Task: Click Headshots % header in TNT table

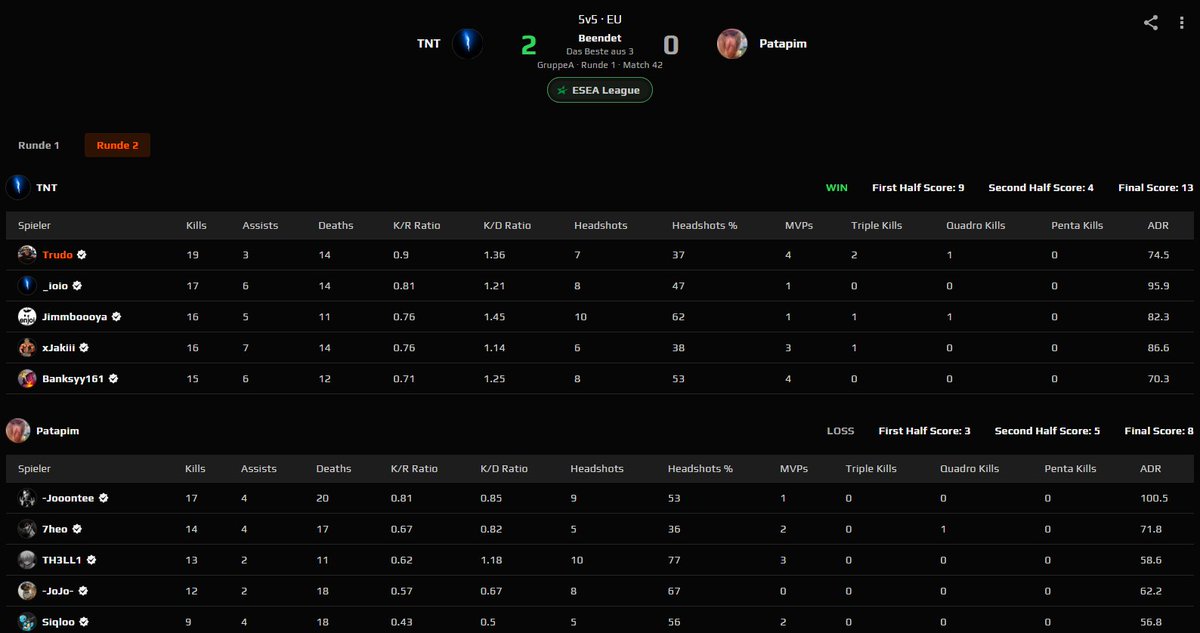Action: (704, 225)
